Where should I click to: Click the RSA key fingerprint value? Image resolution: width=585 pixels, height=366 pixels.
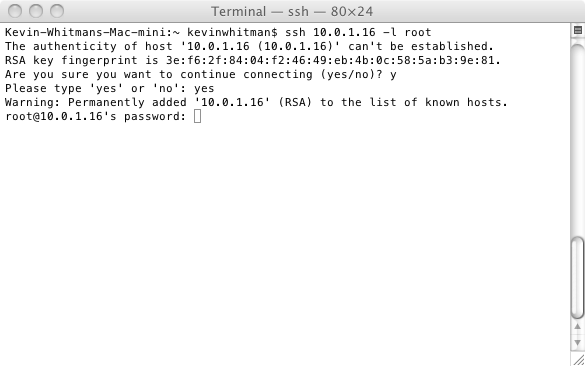(x=330, y=60)
